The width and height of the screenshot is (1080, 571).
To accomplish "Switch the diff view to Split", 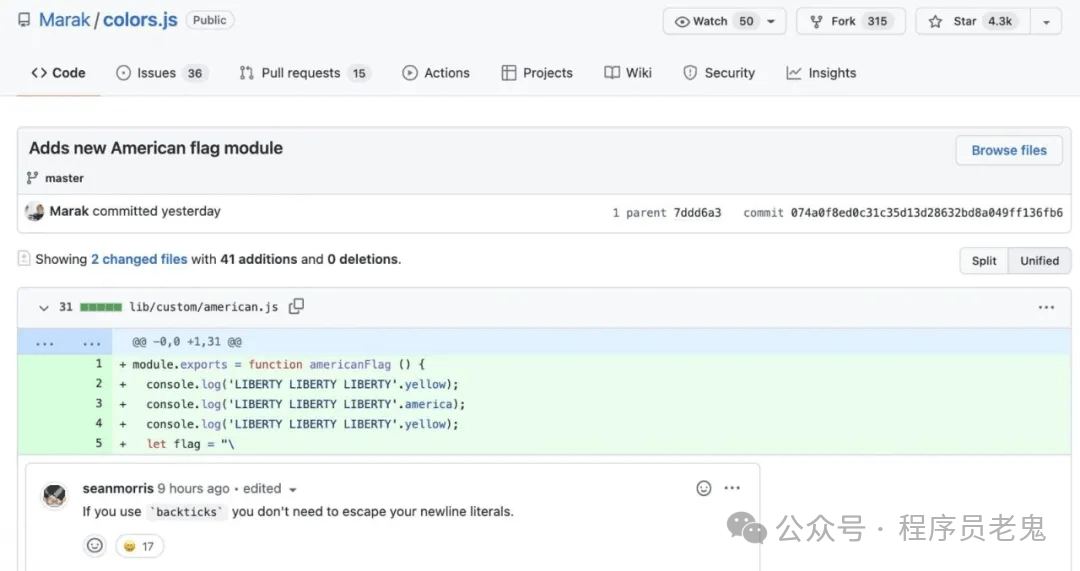I will coord(984,261).
